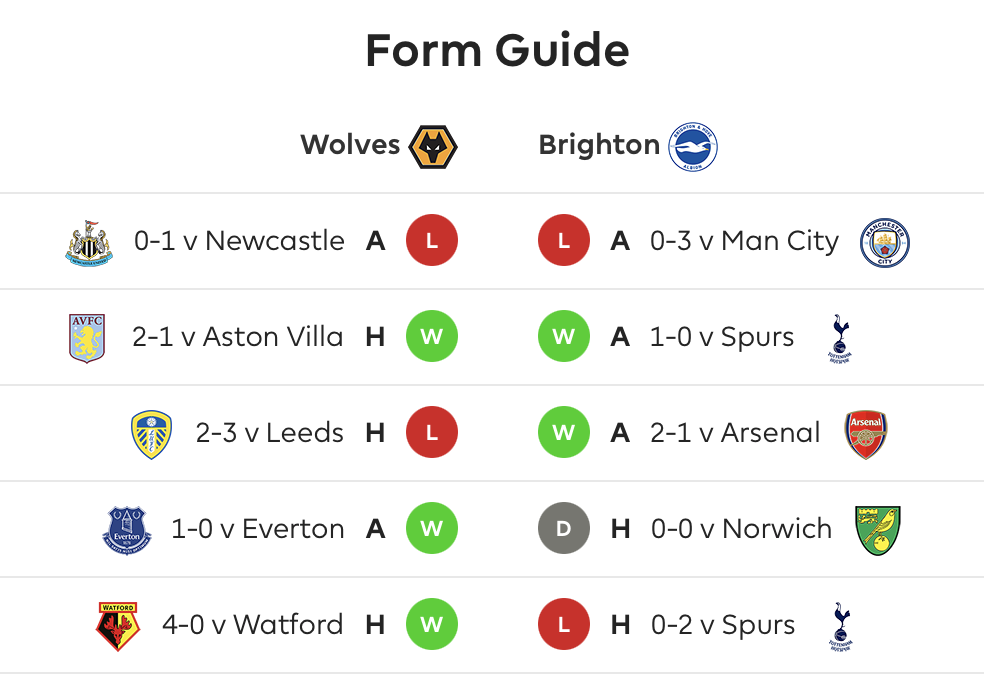Click the Brighton team name heading
984x674 pixels.
coord(599,145)
